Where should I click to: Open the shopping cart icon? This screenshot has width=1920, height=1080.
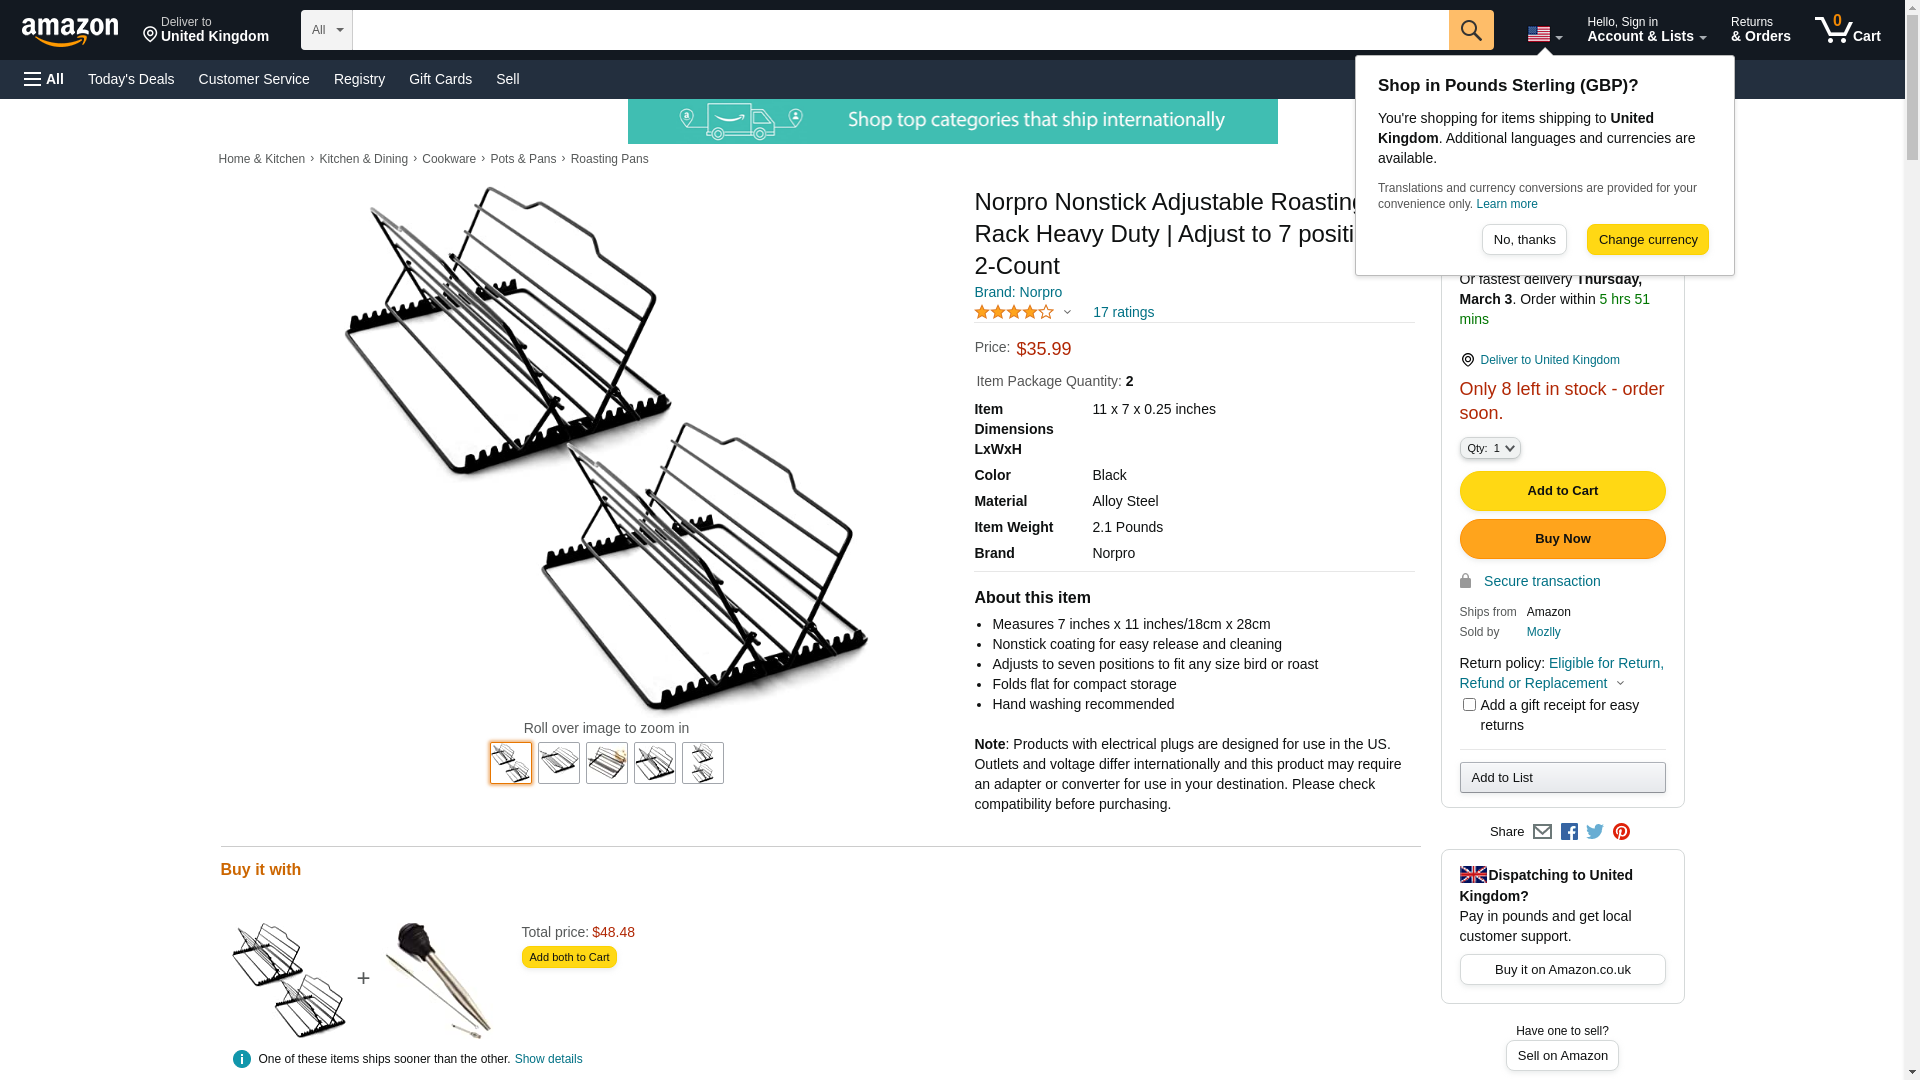pos(1847,30)
